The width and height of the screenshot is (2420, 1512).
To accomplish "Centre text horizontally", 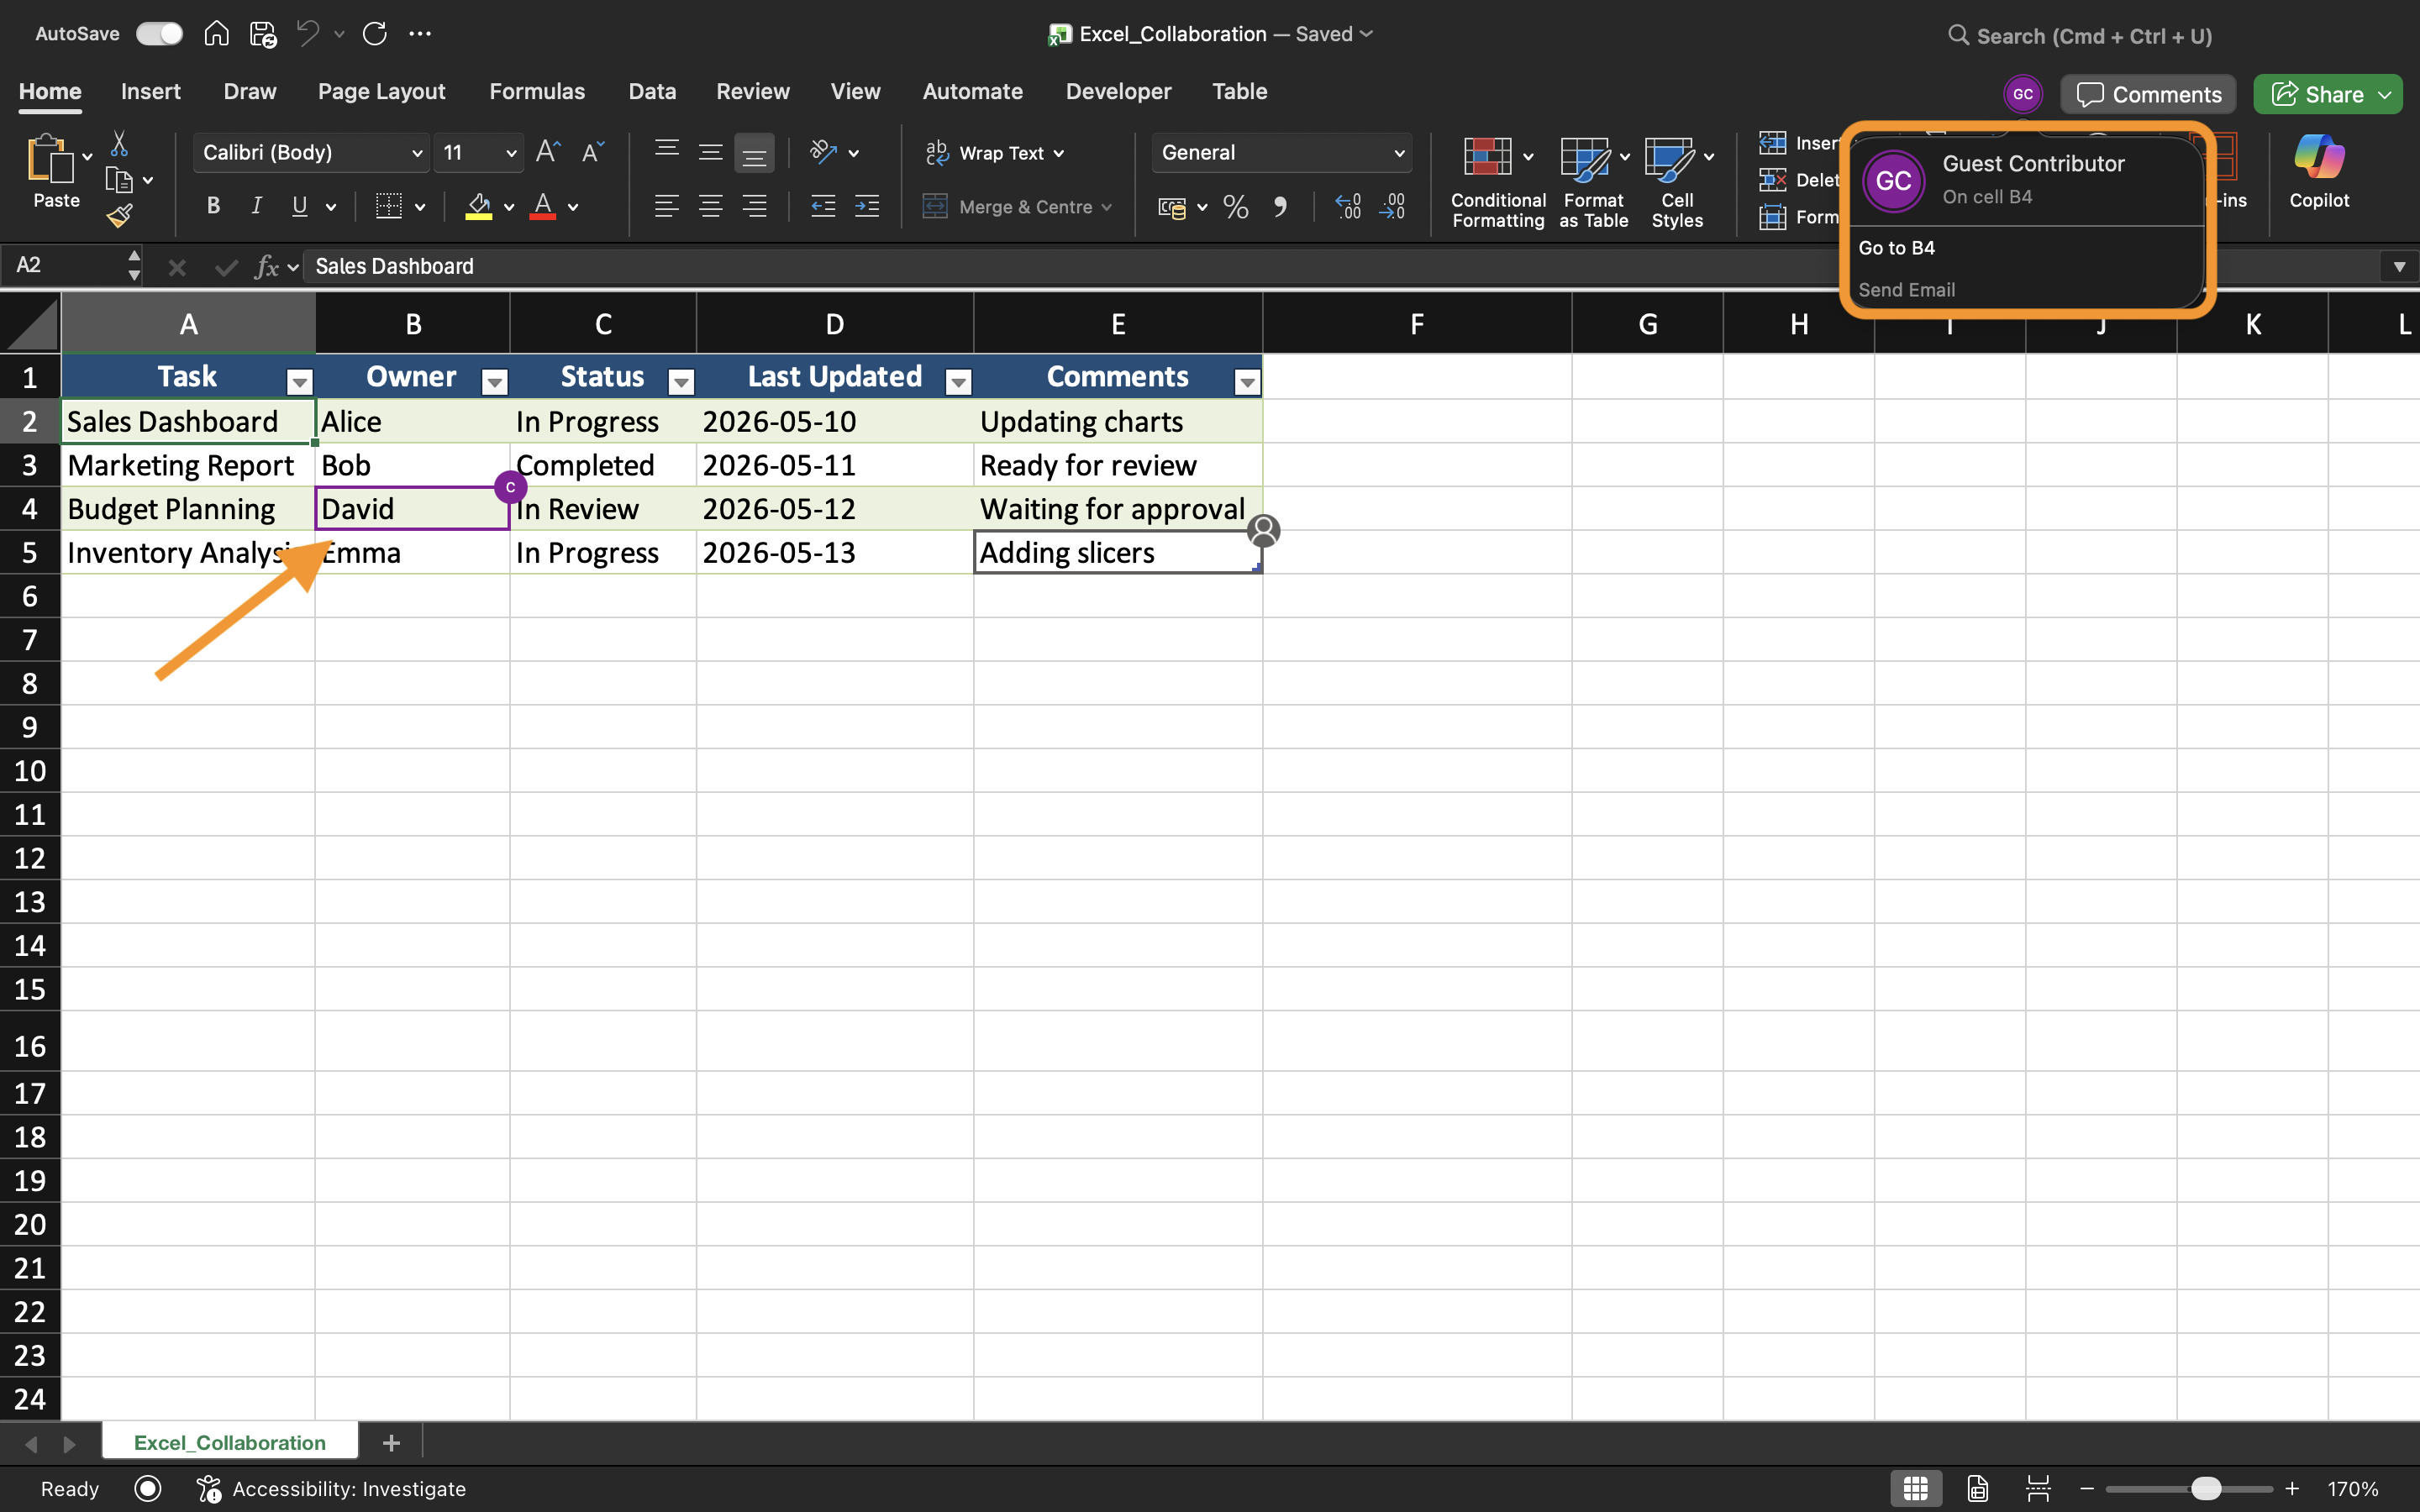I will pyautogui.click(x=711, y=206).
